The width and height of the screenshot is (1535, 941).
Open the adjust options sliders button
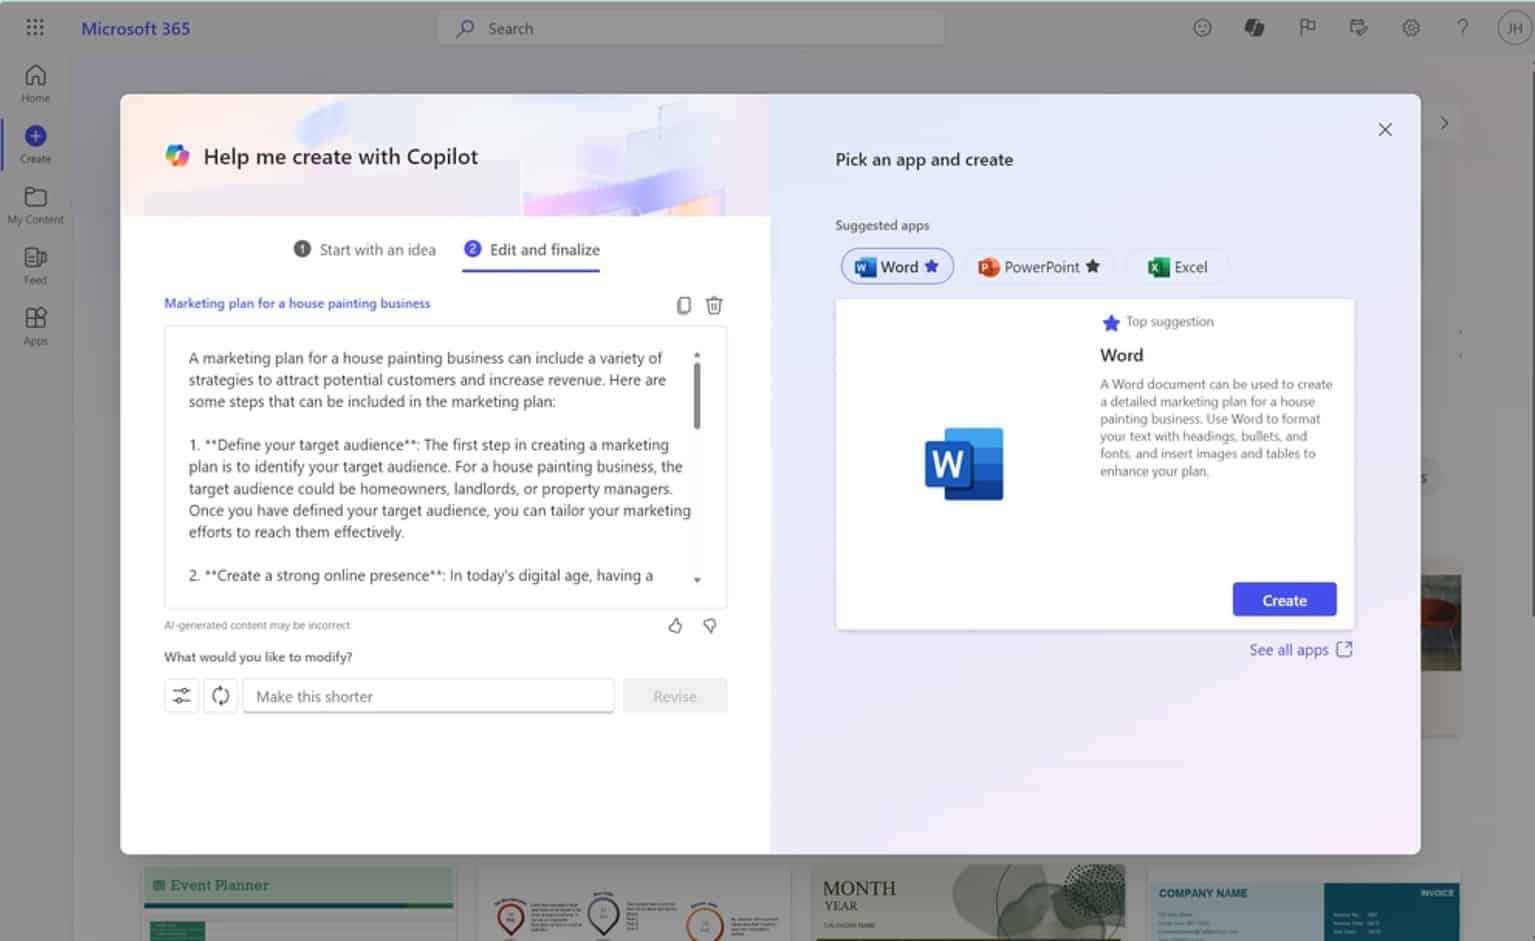(181, 696)
